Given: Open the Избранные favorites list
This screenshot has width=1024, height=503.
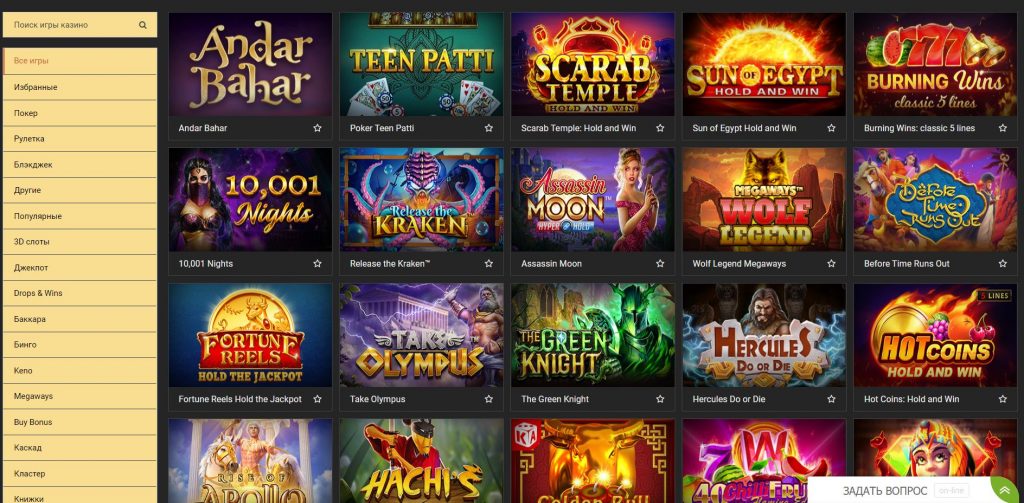Looking at the screenshot, I should coord(80,87).
